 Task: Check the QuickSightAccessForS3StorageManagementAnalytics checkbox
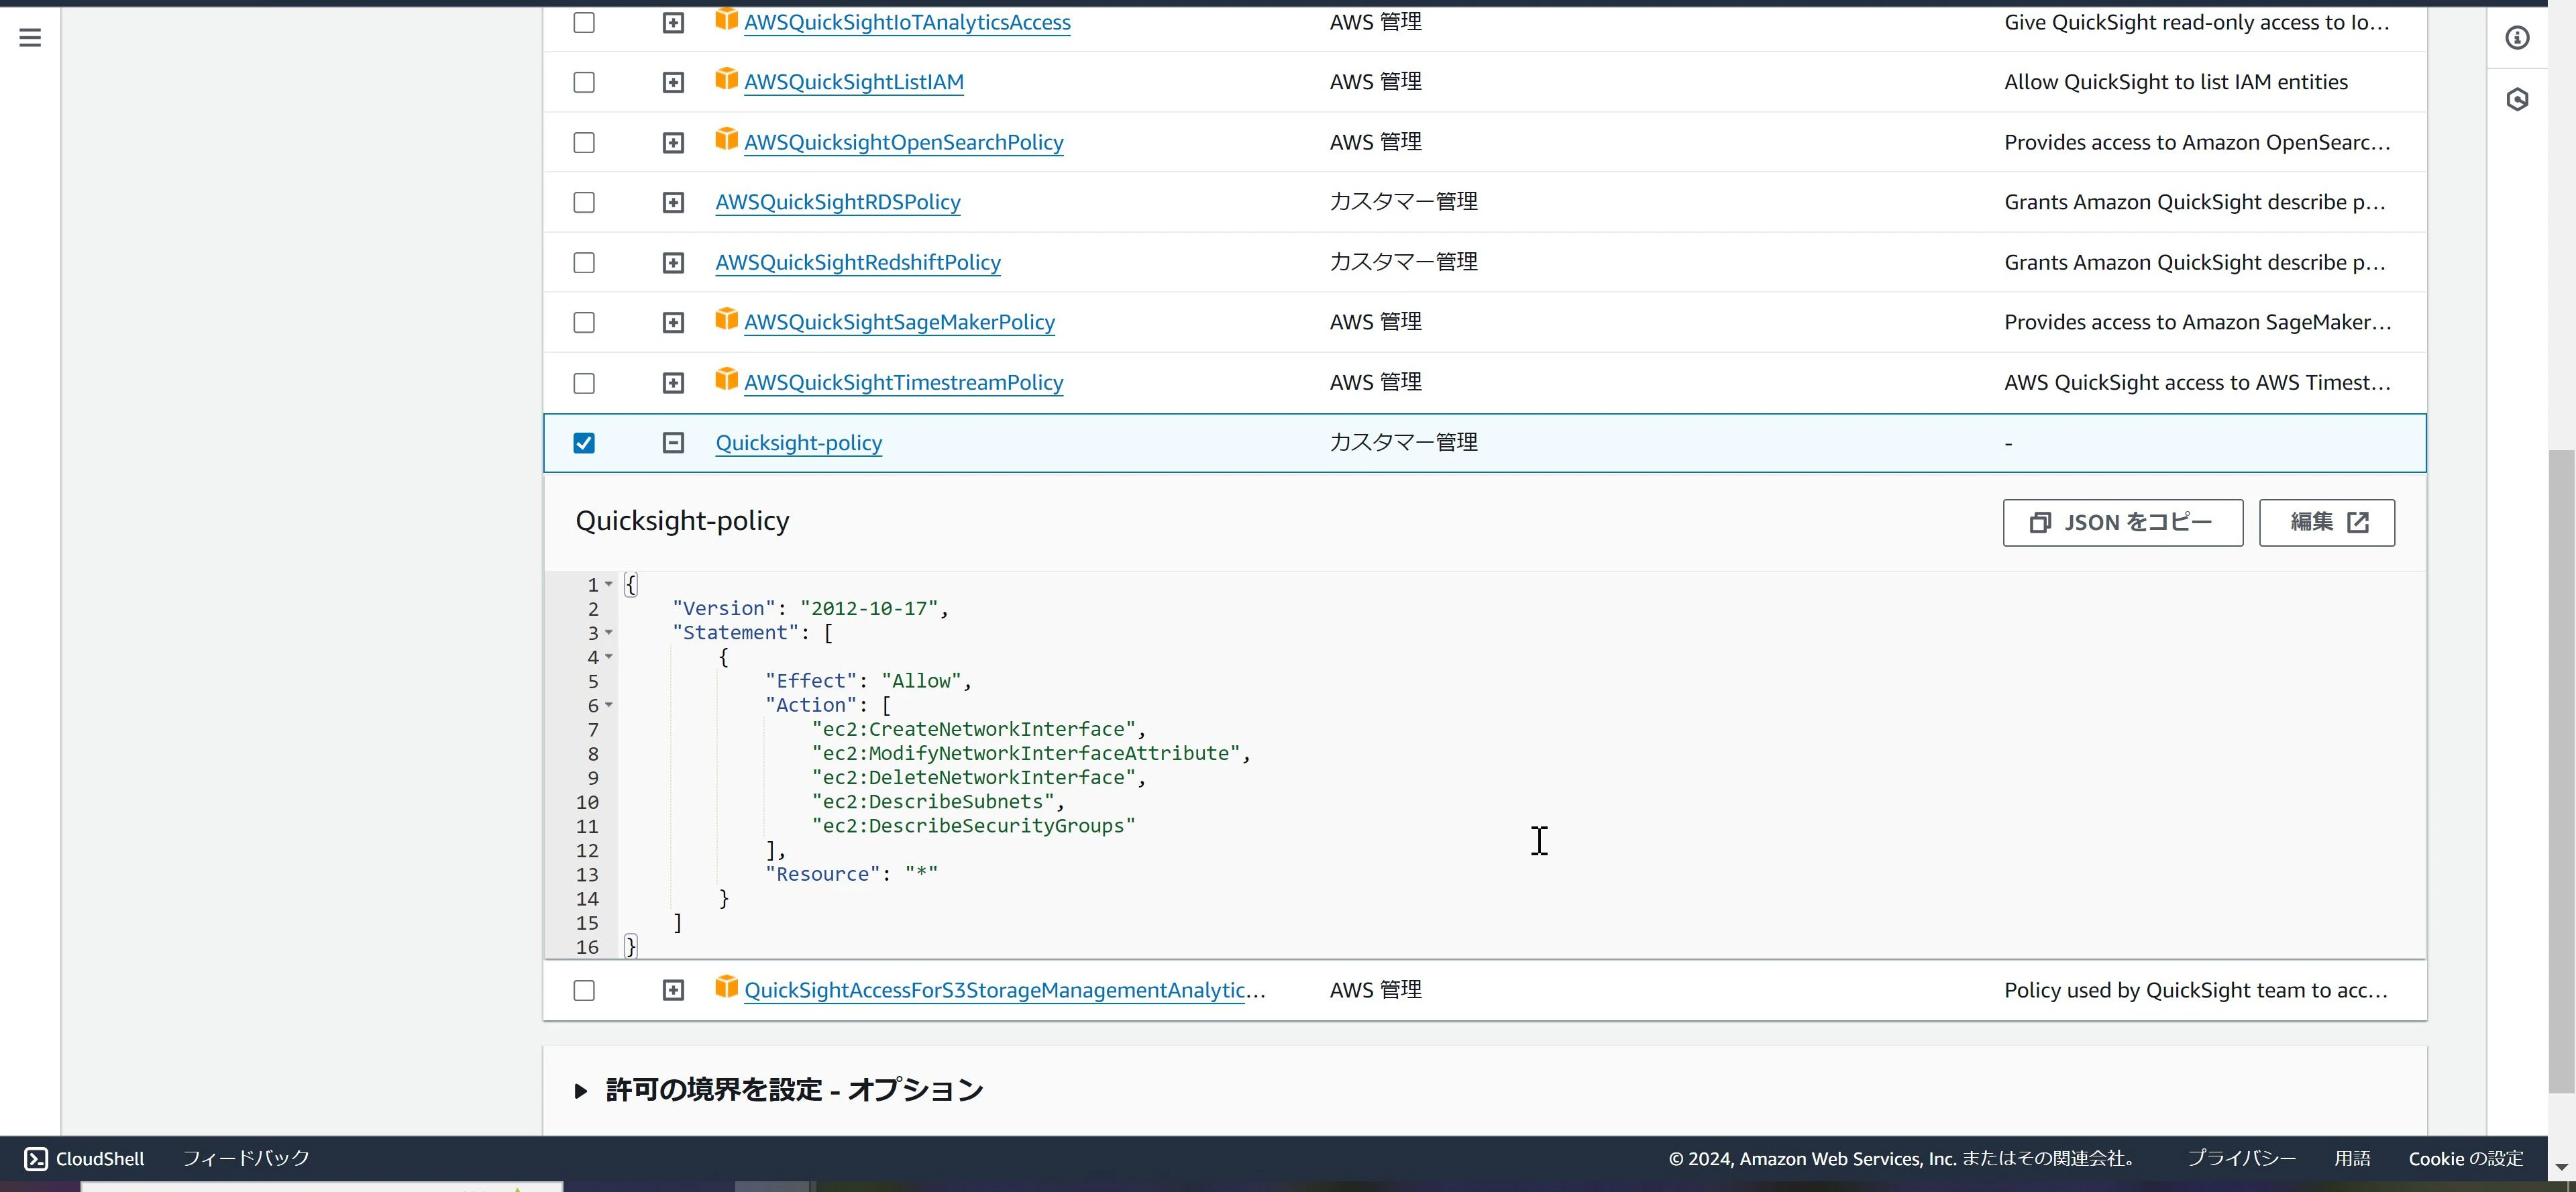[584, 990]
